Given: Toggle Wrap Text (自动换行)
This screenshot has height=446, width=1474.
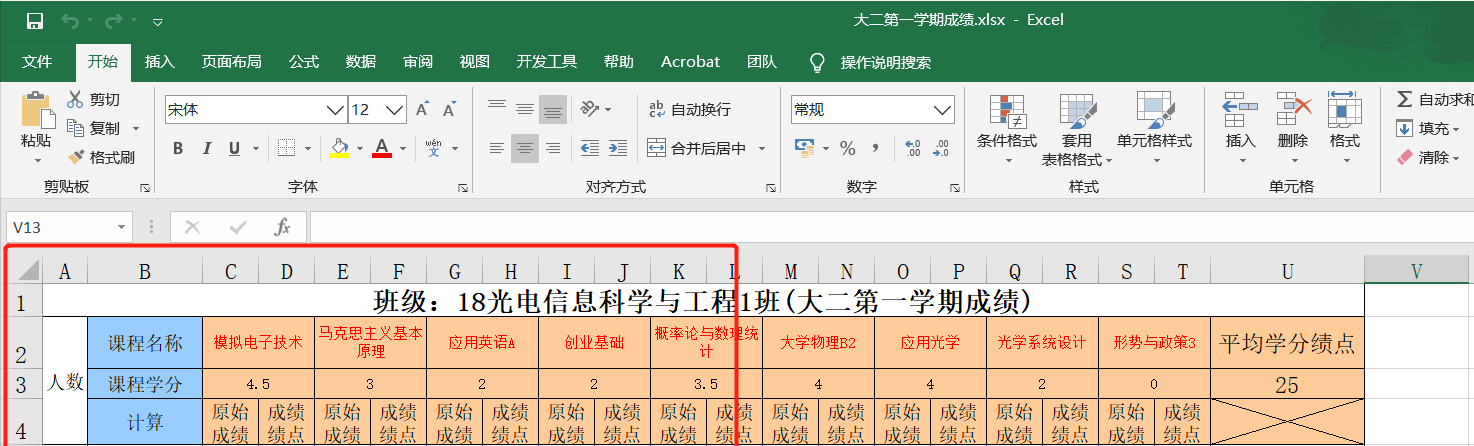Looking at the screenshot, I should 689,109.
